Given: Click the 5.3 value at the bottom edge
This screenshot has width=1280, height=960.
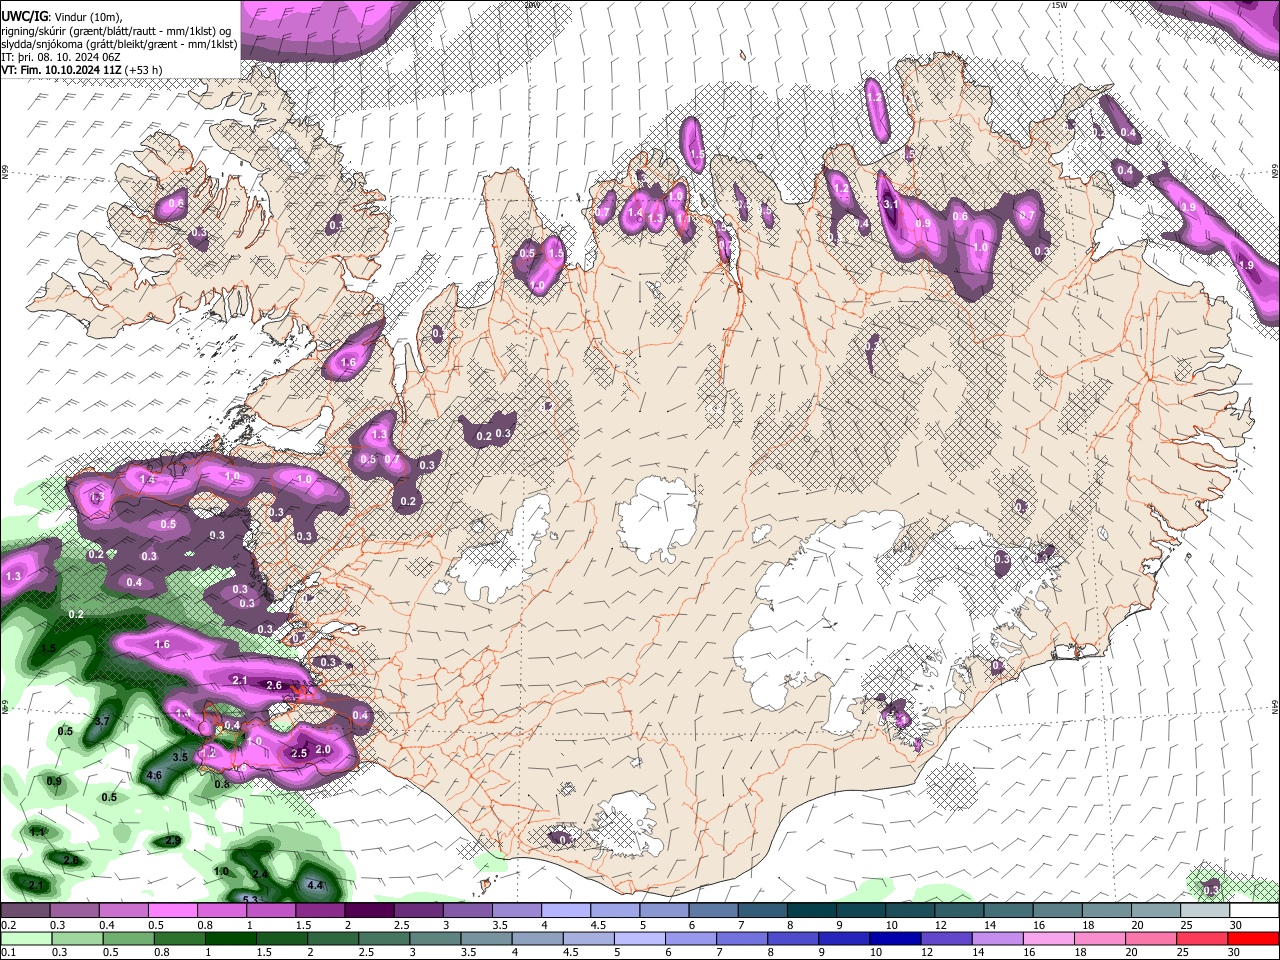Looking at the screenshot, I should coord(251,899).
